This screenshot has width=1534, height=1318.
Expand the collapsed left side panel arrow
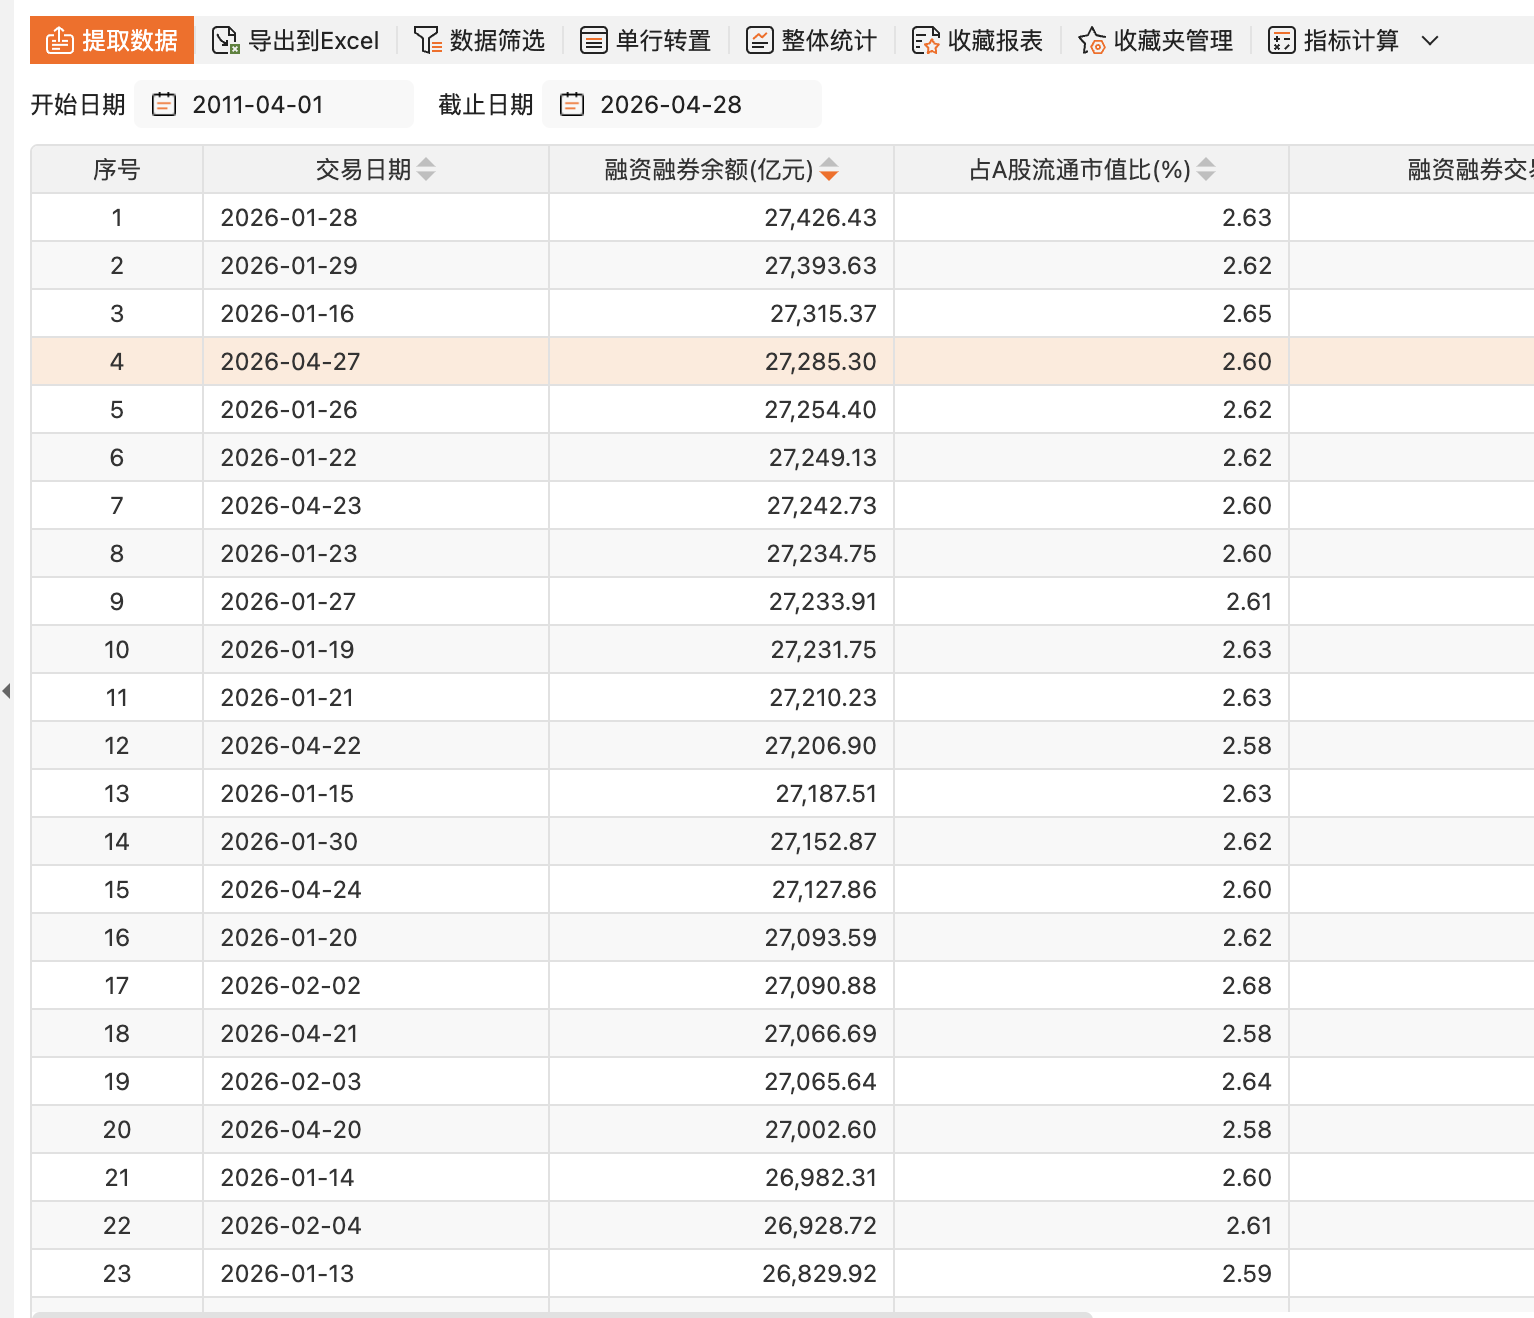[x=7, y=690]
